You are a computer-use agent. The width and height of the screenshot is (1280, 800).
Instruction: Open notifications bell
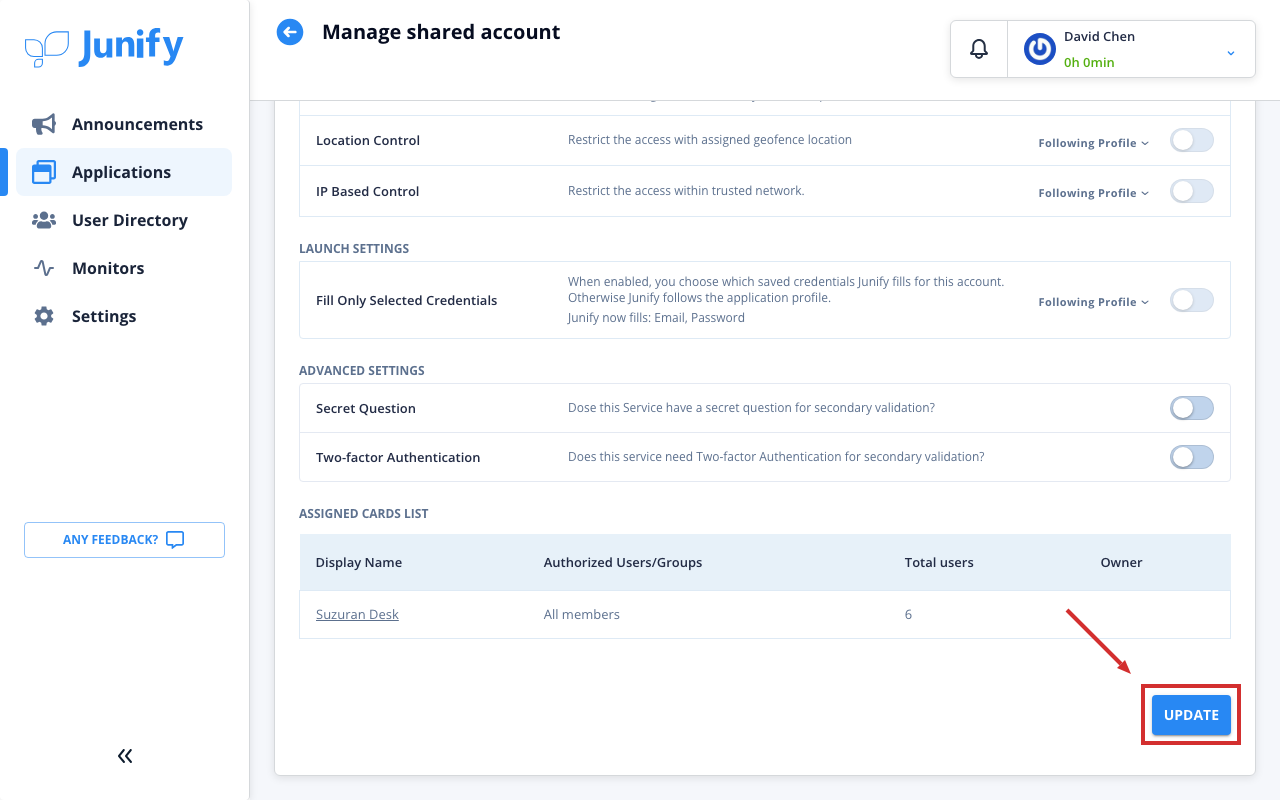[x=979, y=49]
